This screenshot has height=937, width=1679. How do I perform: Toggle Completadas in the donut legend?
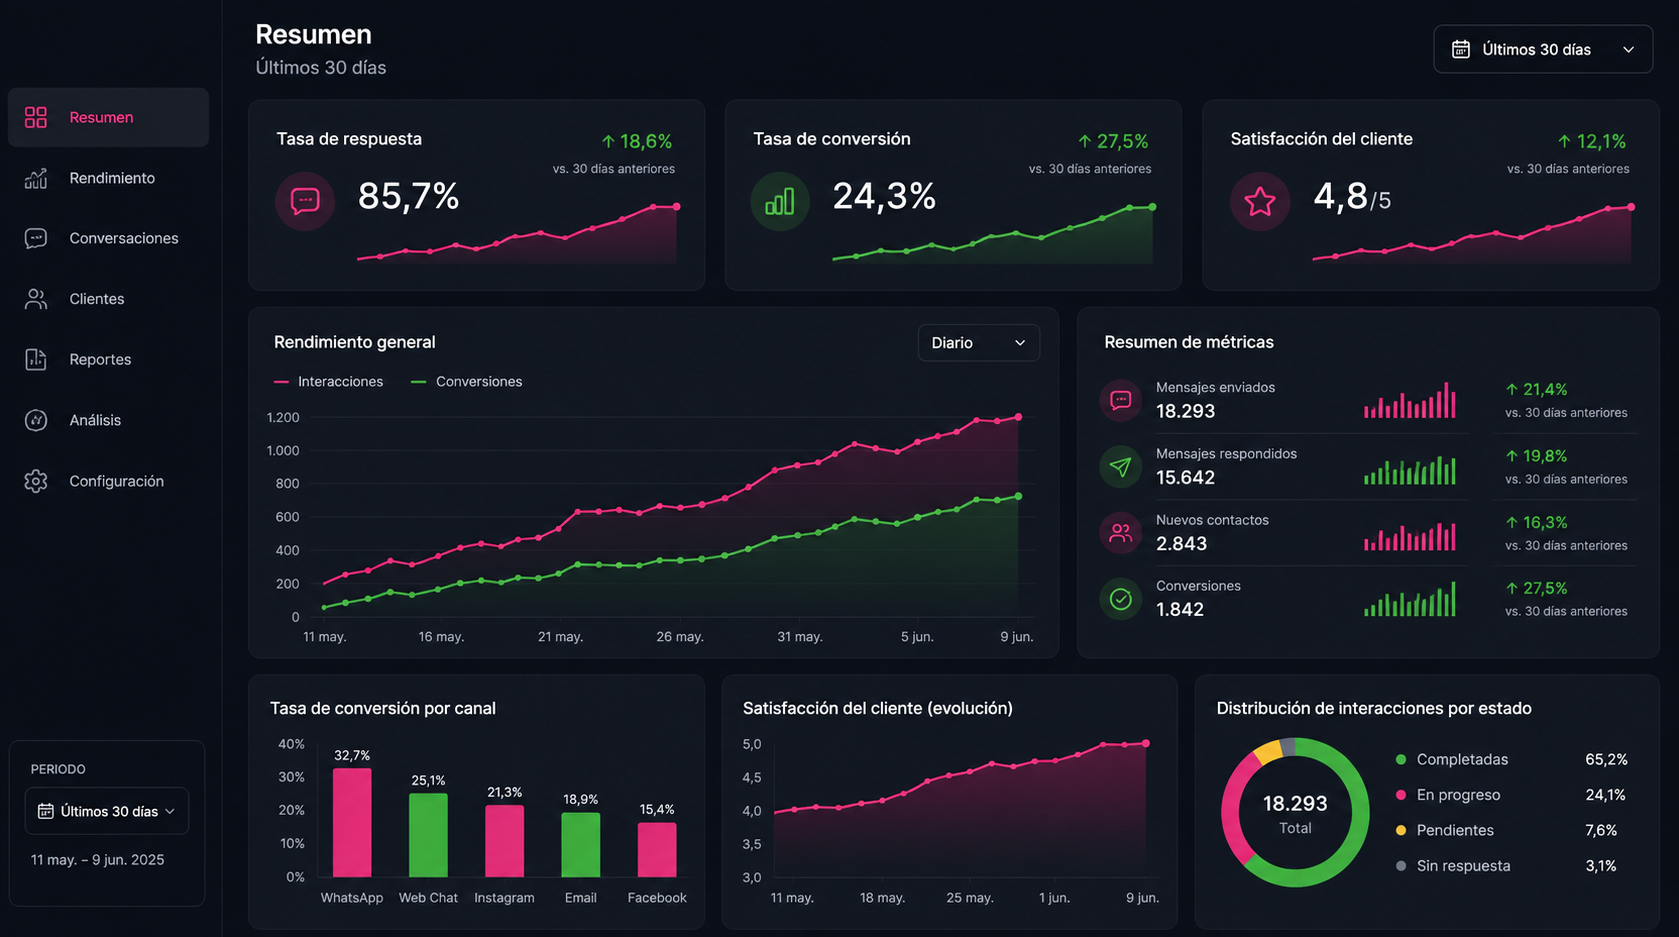pos(1452,760)
